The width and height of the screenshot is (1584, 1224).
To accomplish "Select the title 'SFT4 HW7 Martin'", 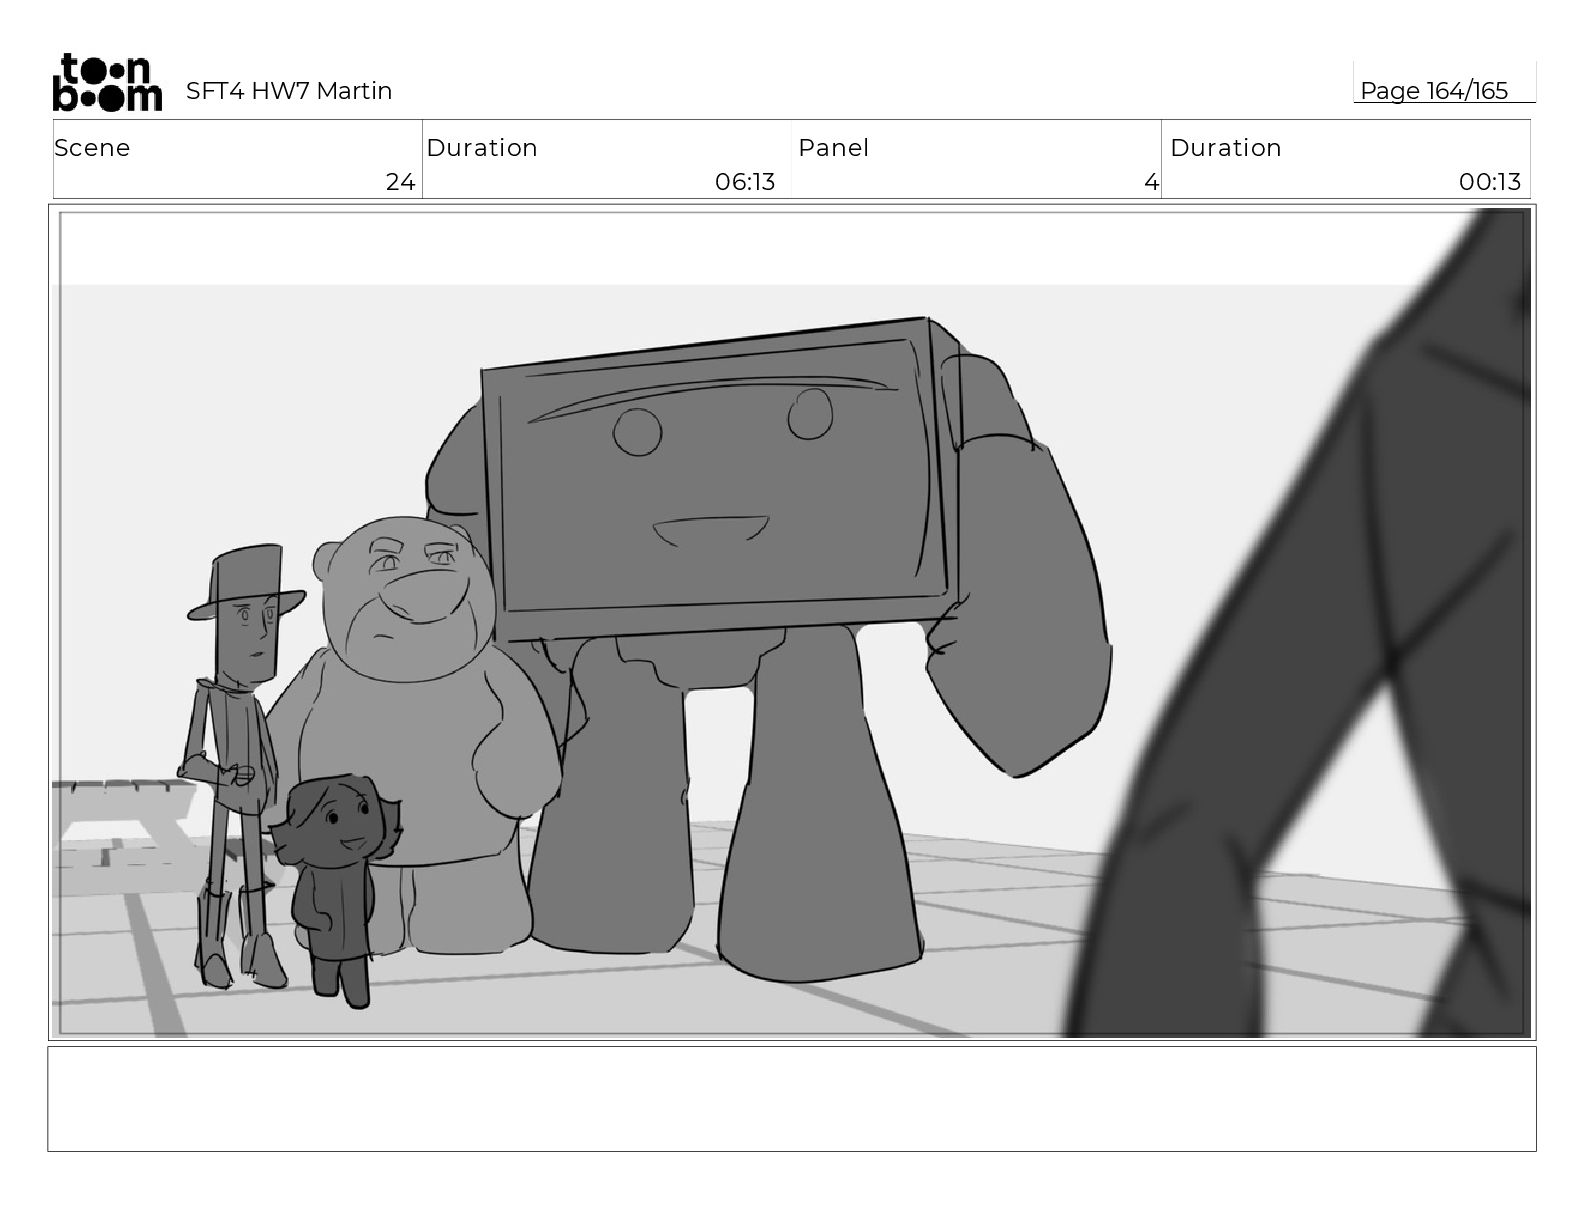I will [289, 91].
